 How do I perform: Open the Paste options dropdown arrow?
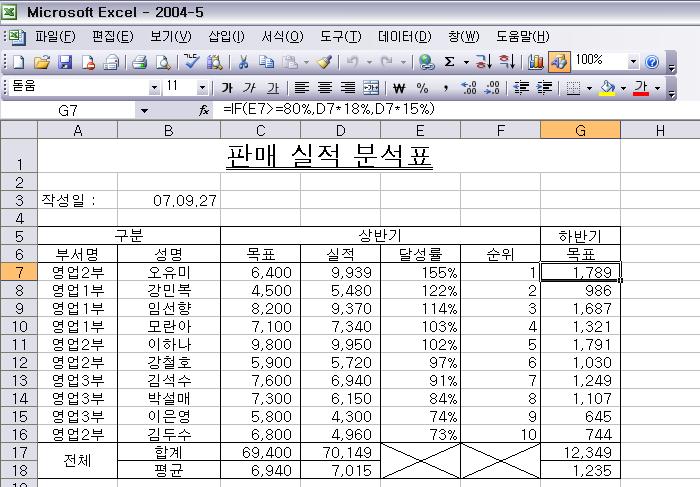(306, 62)
